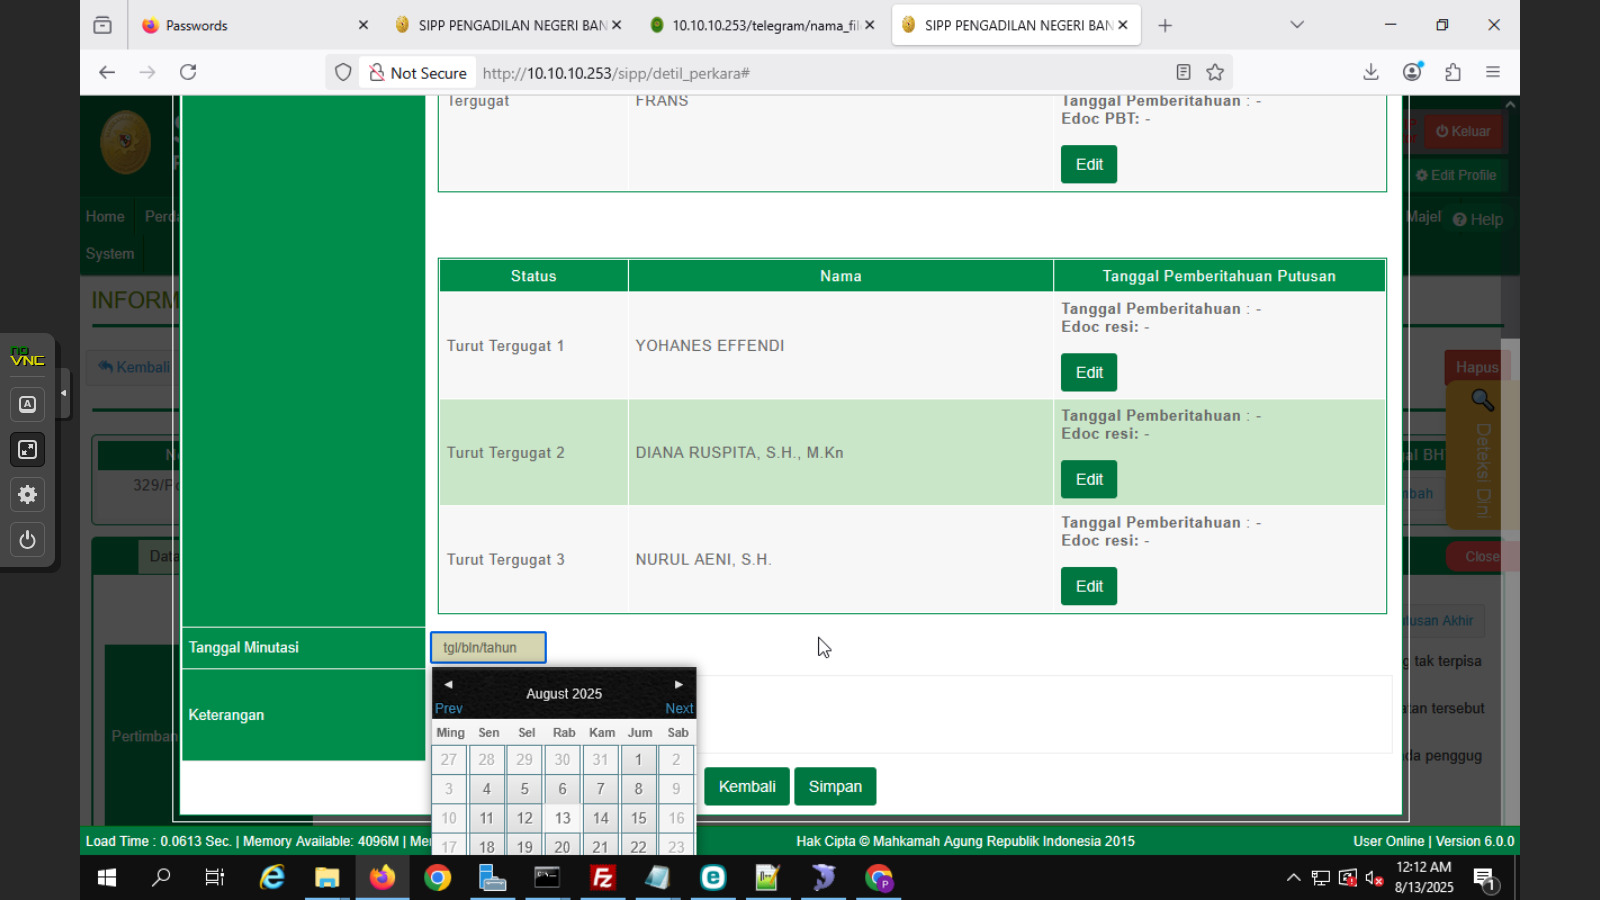Viewport: 1600px width, 900px height.
Task: Open Firefox extensions puzzle icon
Action: click(1453, 72)
